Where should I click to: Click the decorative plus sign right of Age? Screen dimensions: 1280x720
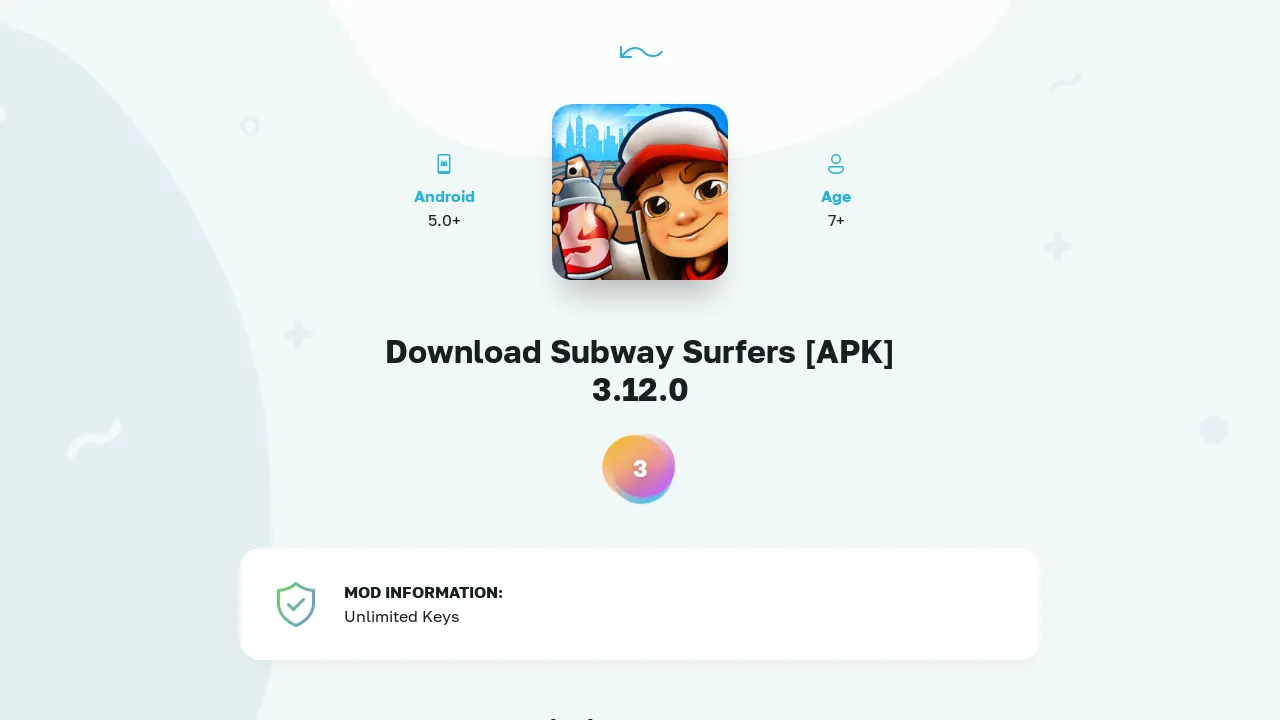click(1058, 246)
